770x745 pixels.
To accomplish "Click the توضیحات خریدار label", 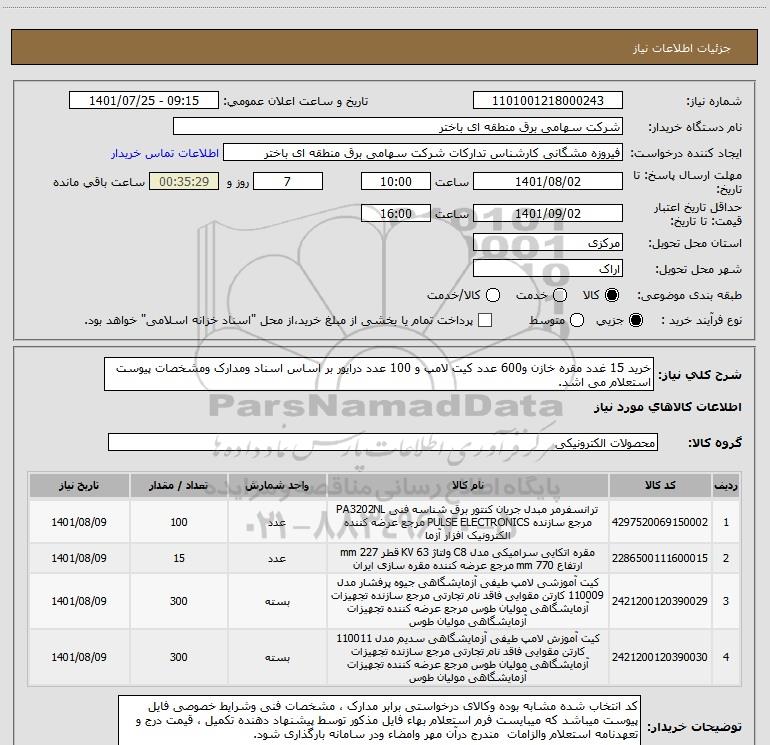I will [x=694, y=727].
